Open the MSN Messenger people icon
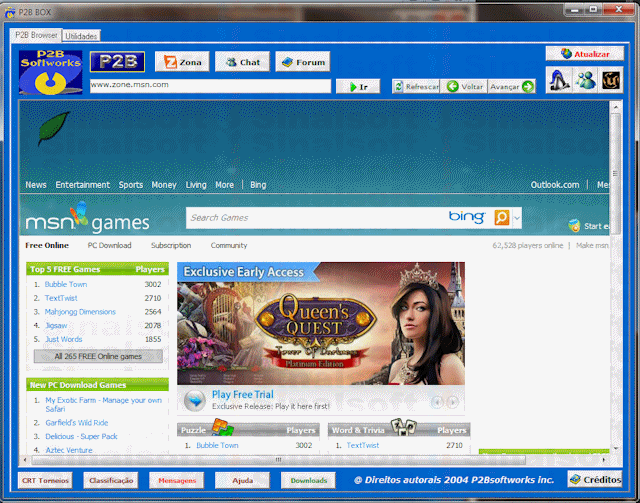Screen dimensions: 640x503 tap(585, 80)
